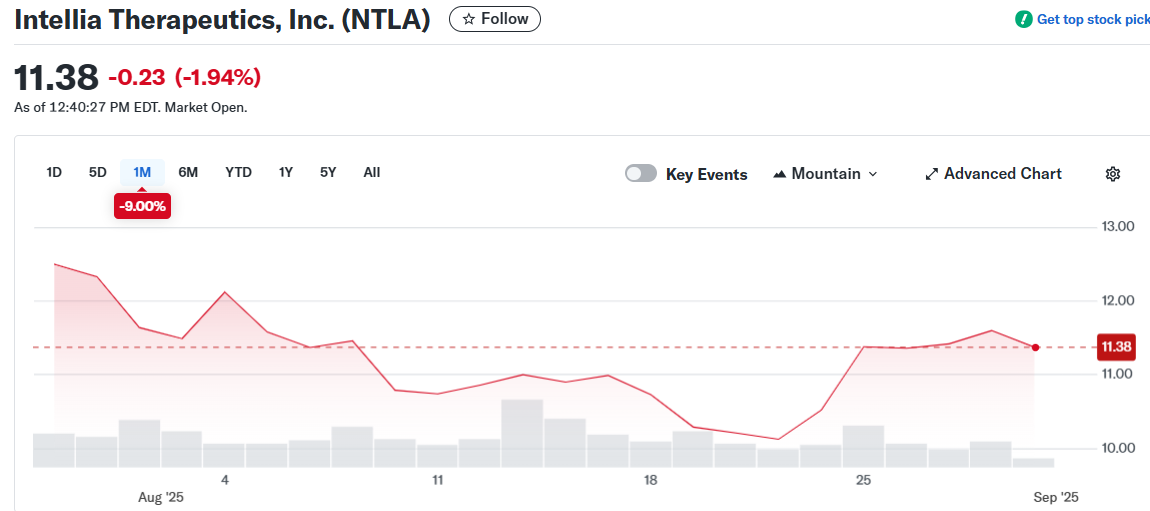The image size is (1150, 511).
Task: Click the -0.23 price change value
Action: click(x=137, y=76)
